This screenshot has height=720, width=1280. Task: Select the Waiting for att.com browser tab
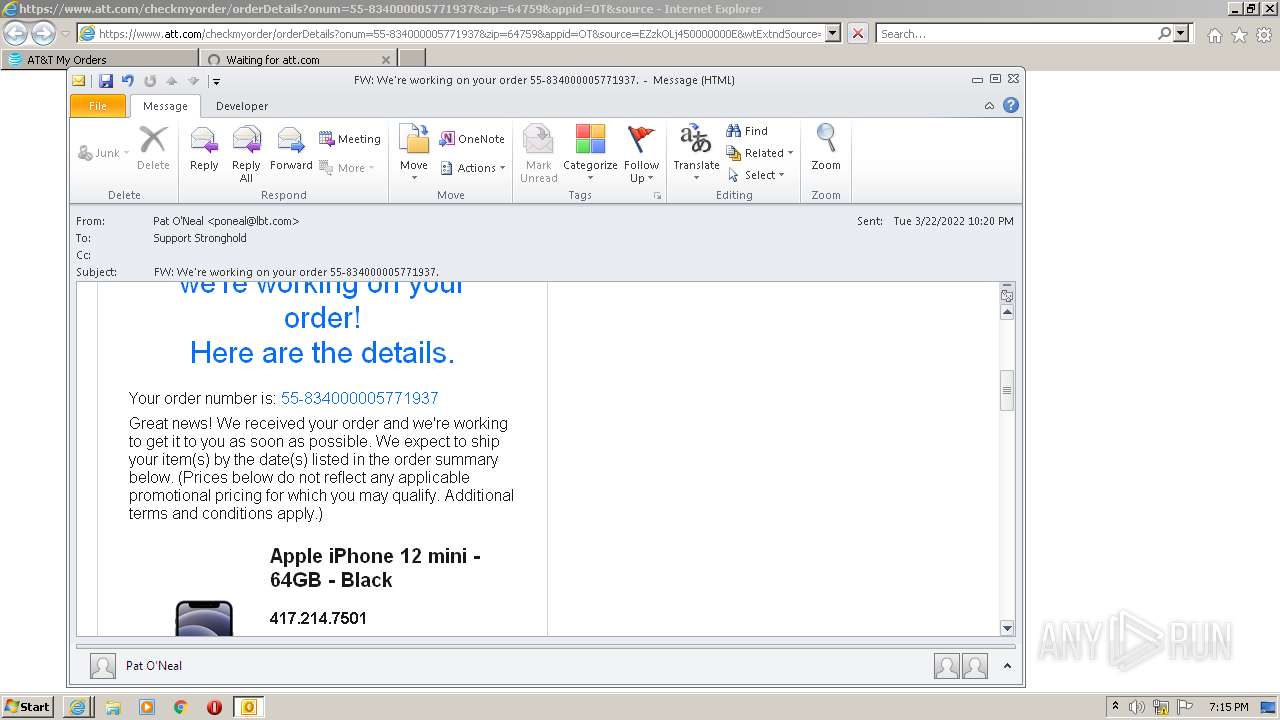pos(298,59)
